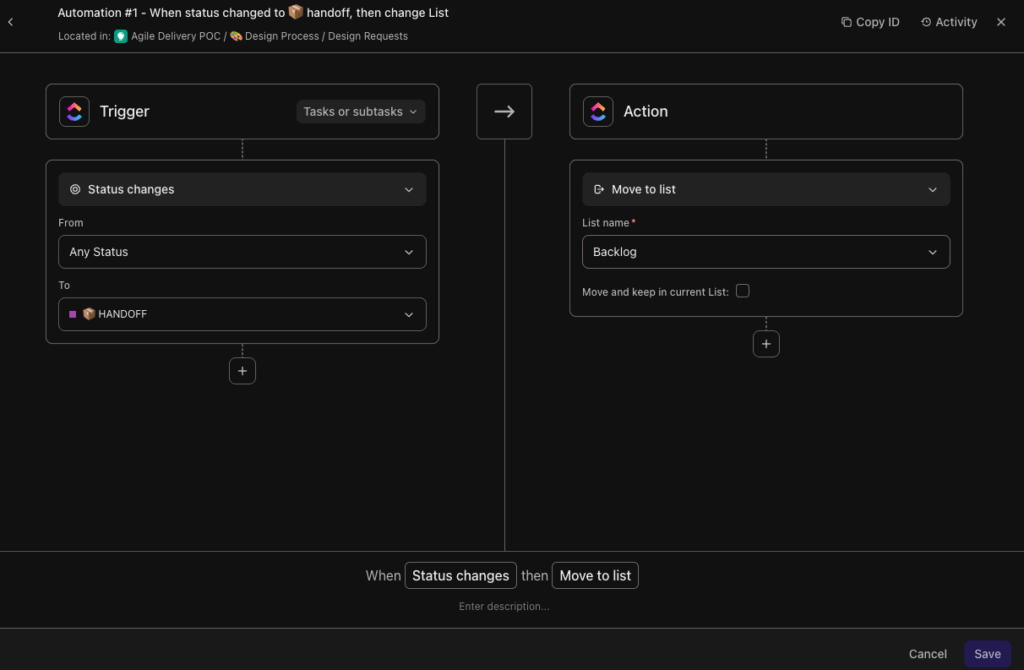Click the pink status swatch next to HANDOFF
The height and width of the screenshot is (670, 1024).
tap(73, 314)
